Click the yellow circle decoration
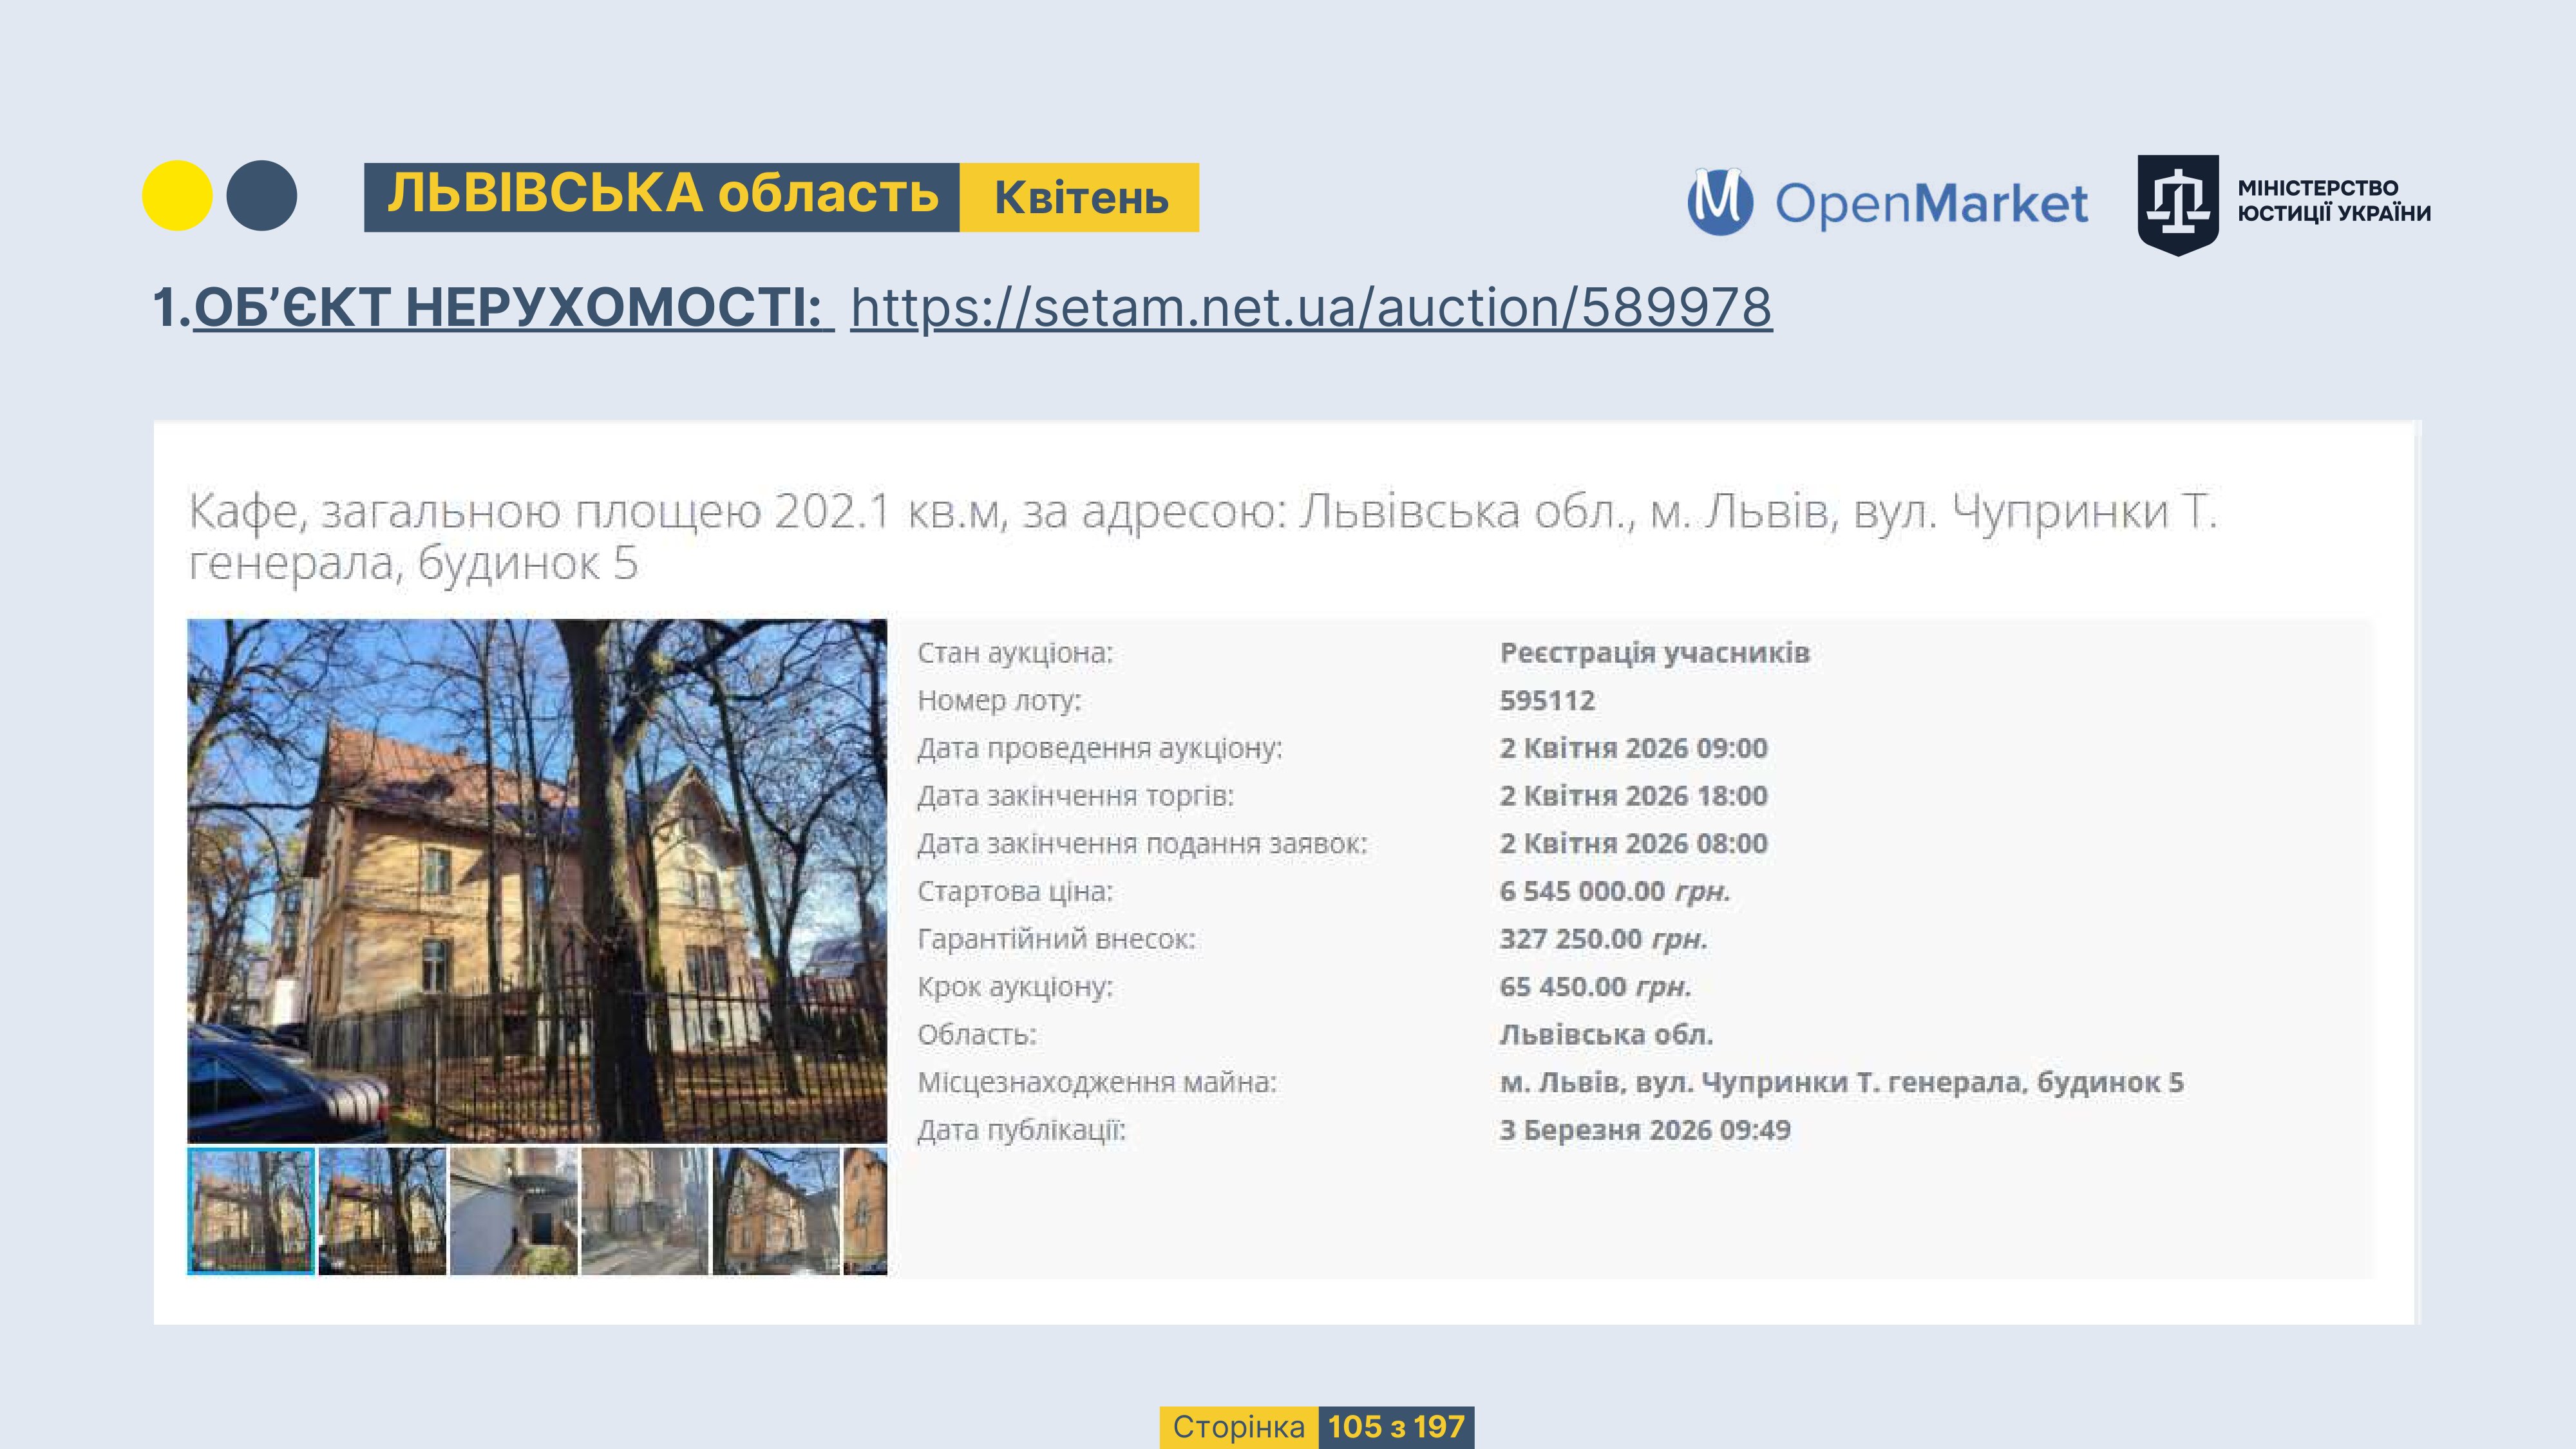The image size is (2576, 1449). point(177,196)
